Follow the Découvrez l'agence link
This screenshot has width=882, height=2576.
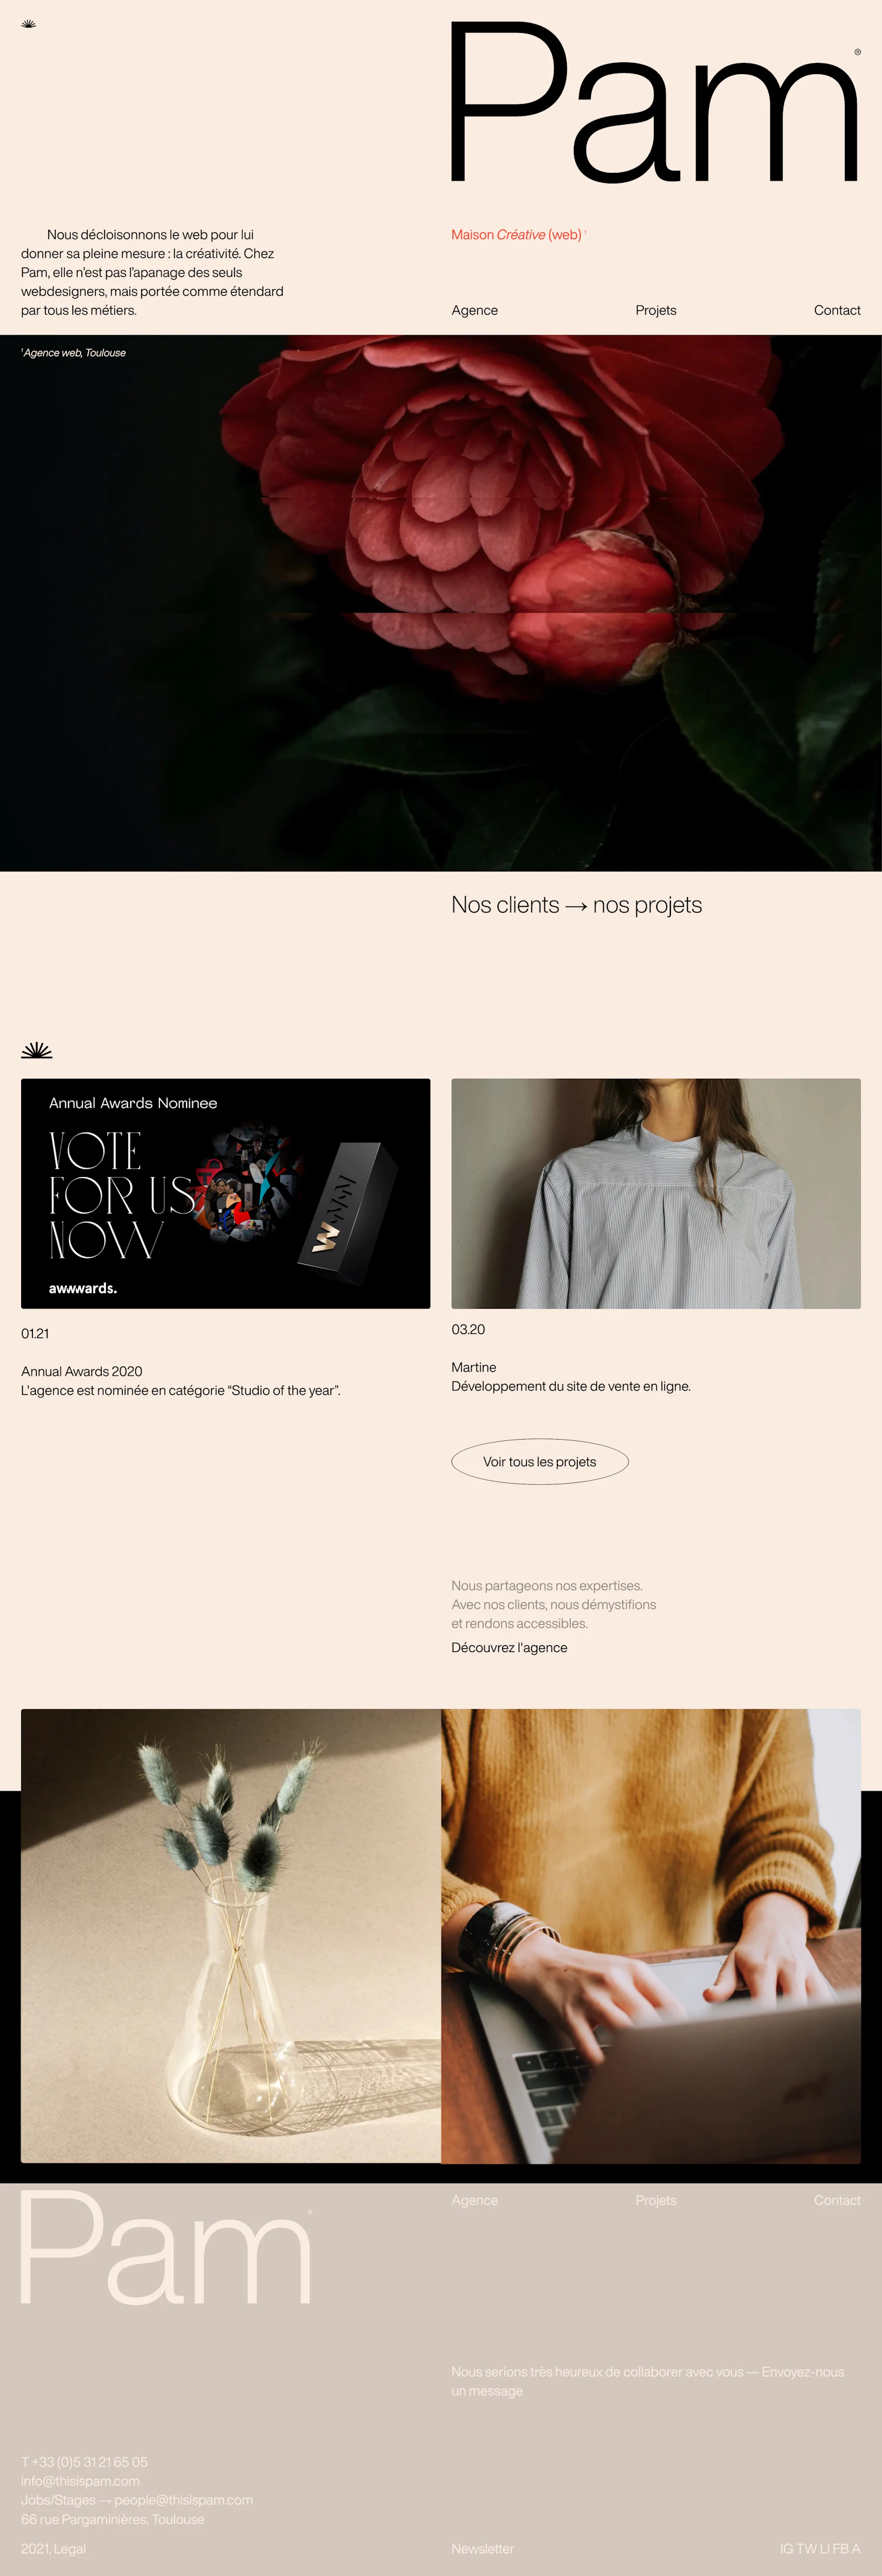509,1647
